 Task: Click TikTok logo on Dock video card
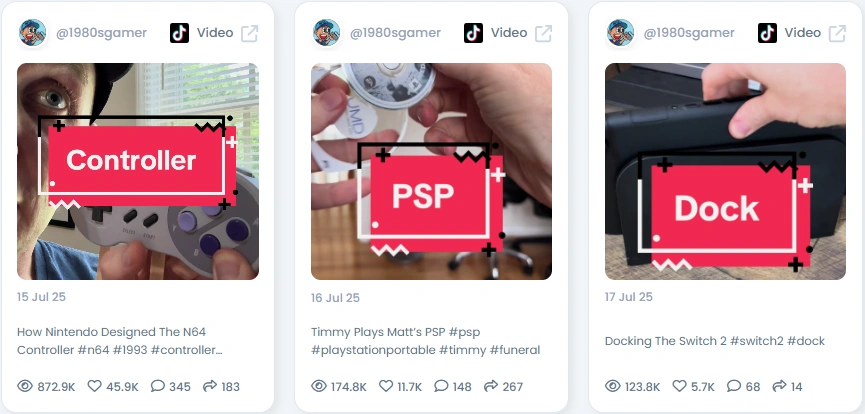coord(767,33)
